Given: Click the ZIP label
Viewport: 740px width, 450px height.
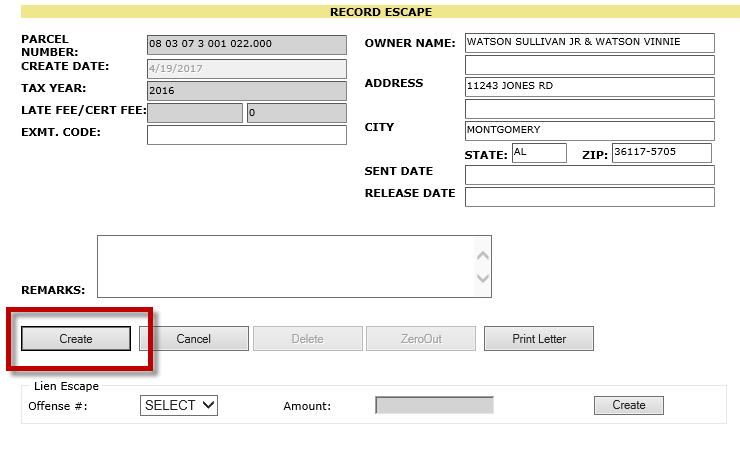Looking at the screenshot, I should [595, 155].
